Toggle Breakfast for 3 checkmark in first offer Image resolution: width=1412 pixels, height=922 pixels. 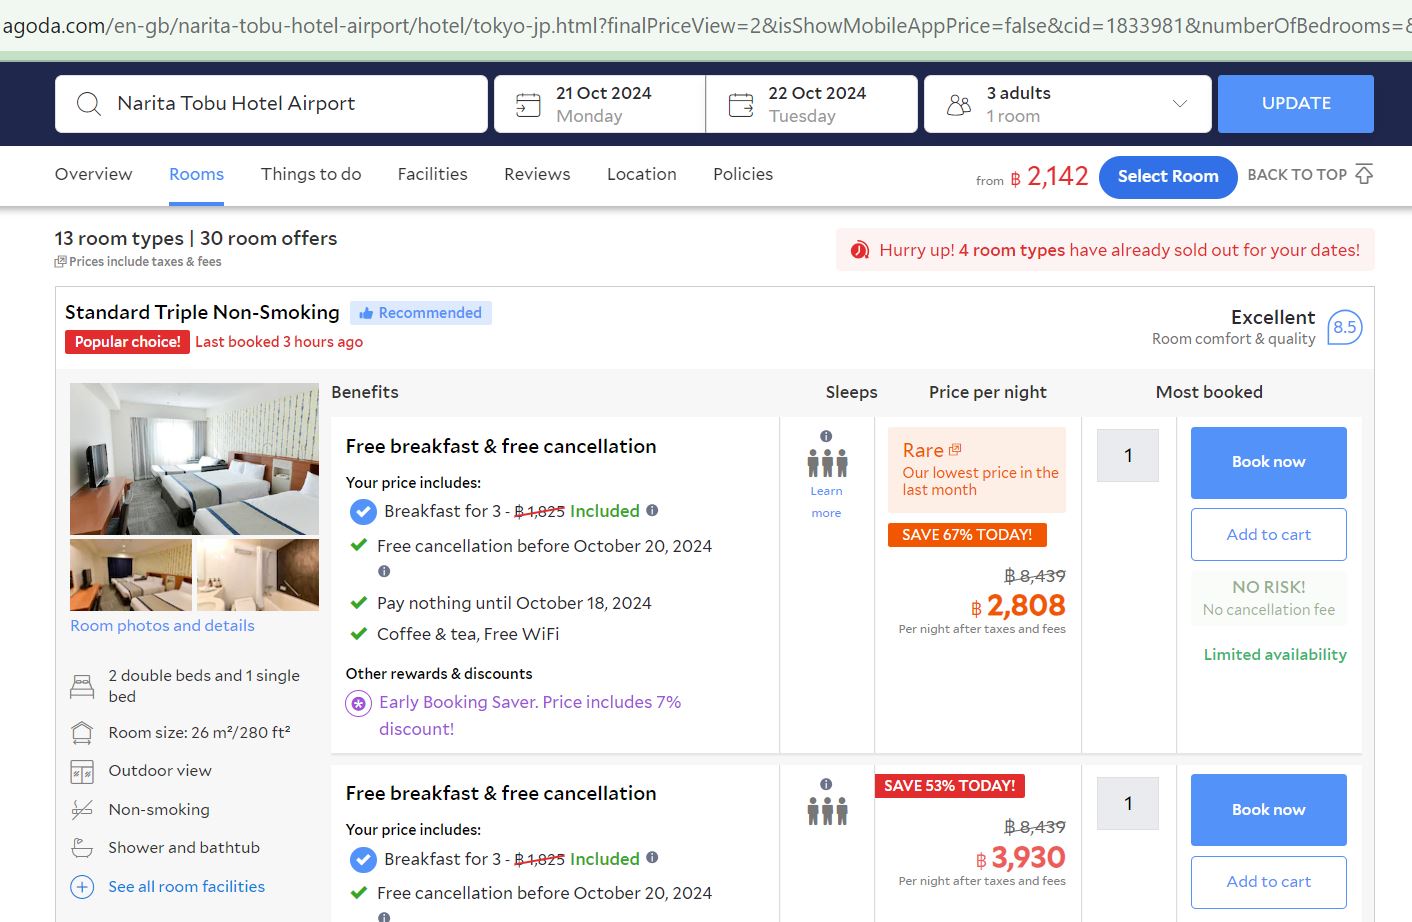click(363, 512)
